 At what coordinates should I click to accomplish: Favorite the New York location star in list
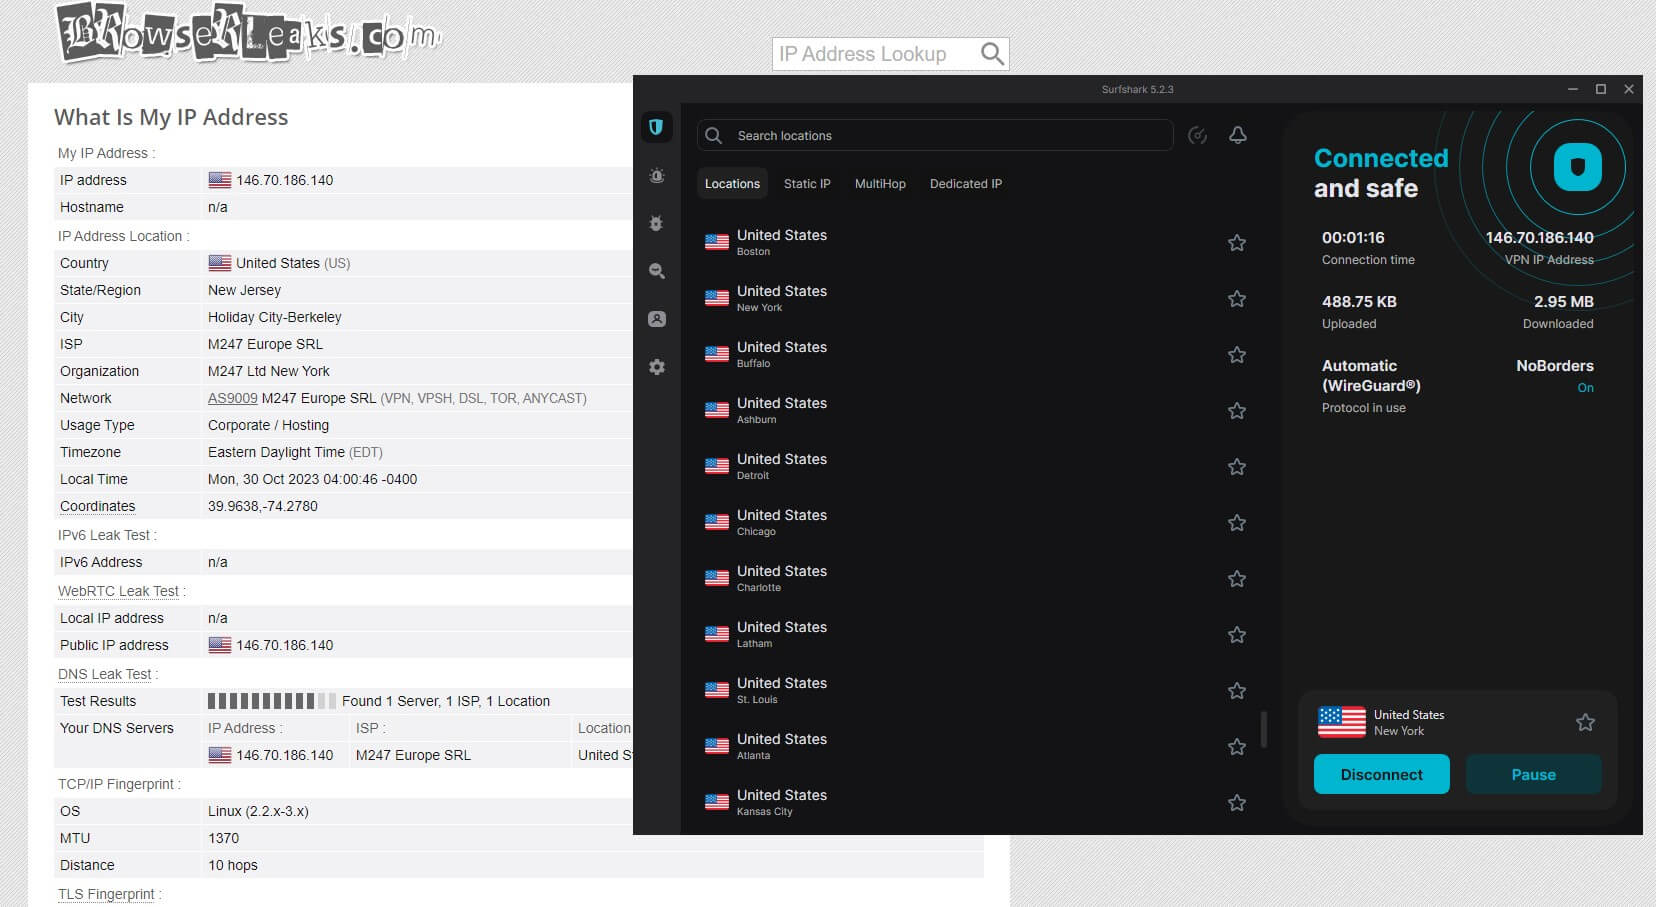click(x=1237, y=299)
